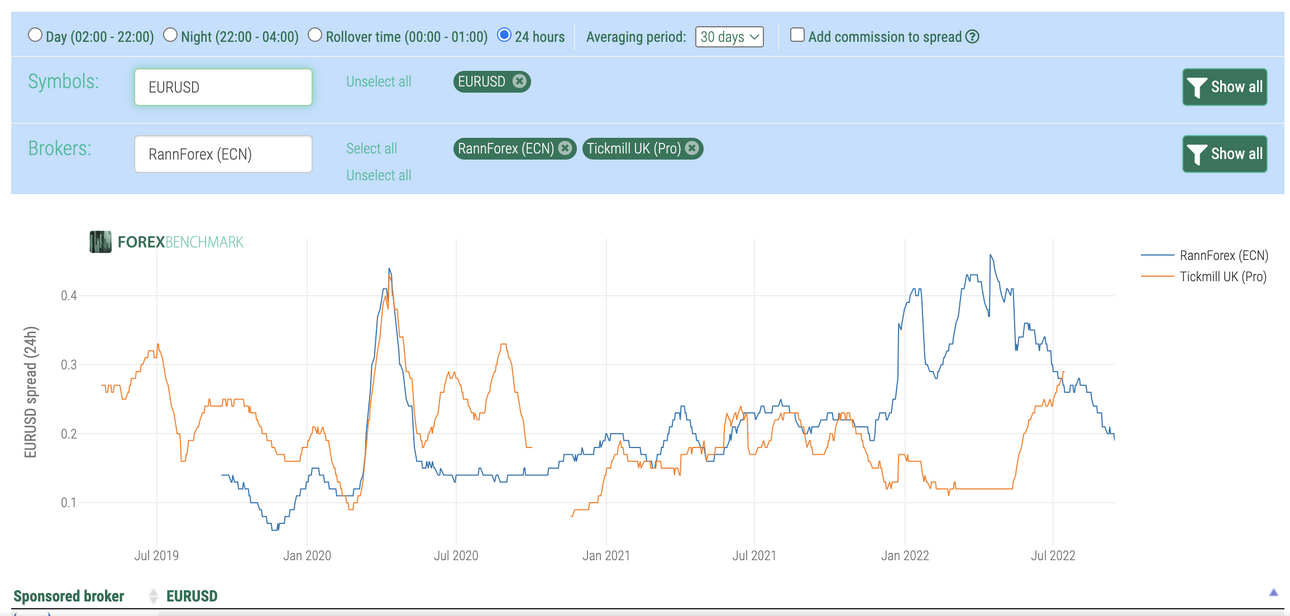The width and height of the screenshot is (1290, 616).
Task: Click Select all for Brokers
Action: tap(371, 148)
